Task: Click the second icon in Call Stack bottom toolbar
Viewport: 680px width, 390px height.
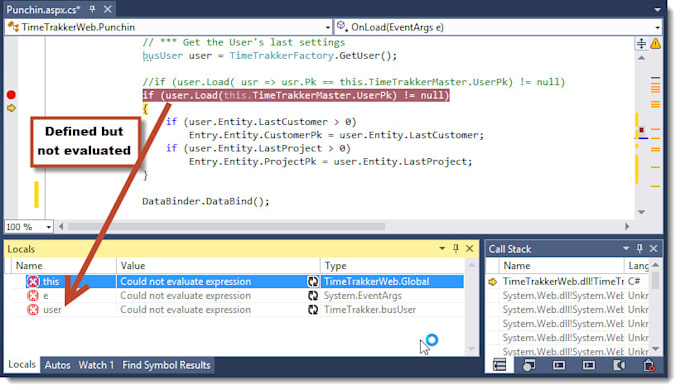Action: [x=529, y=365]
